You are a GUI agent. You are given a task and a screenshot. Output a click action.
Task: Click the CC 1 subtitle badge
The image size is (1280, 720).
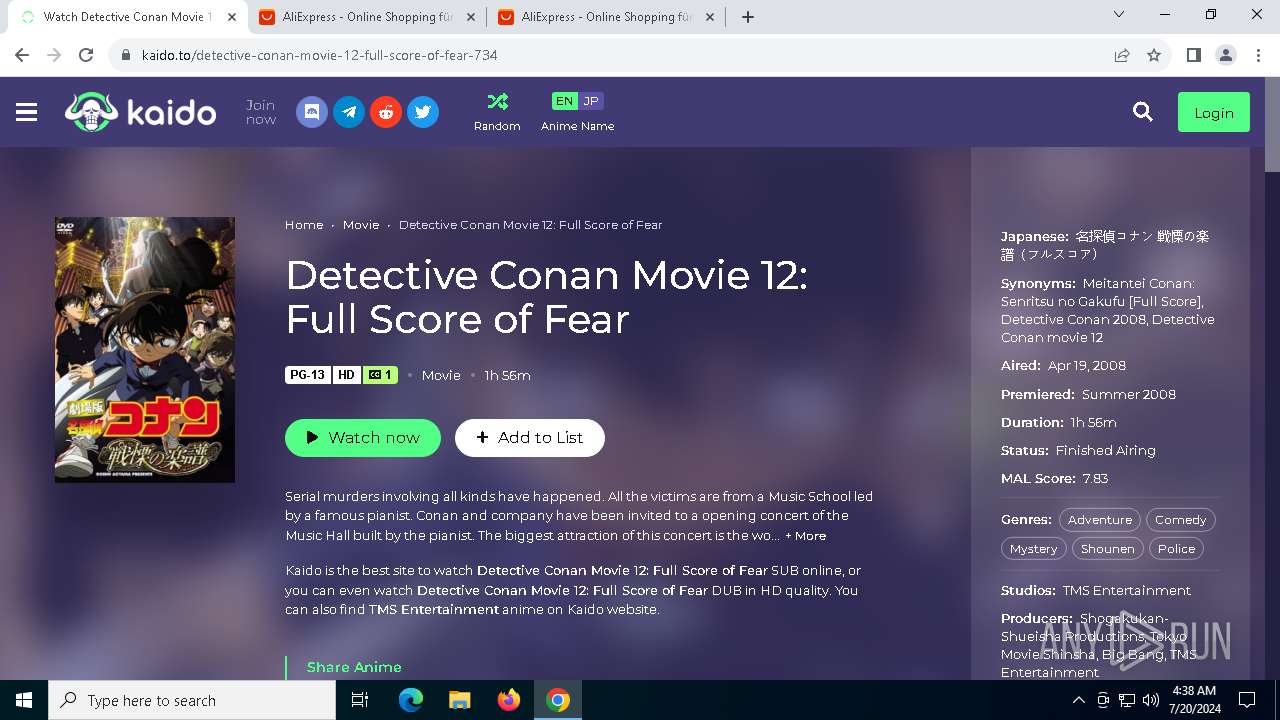[380, 375]
